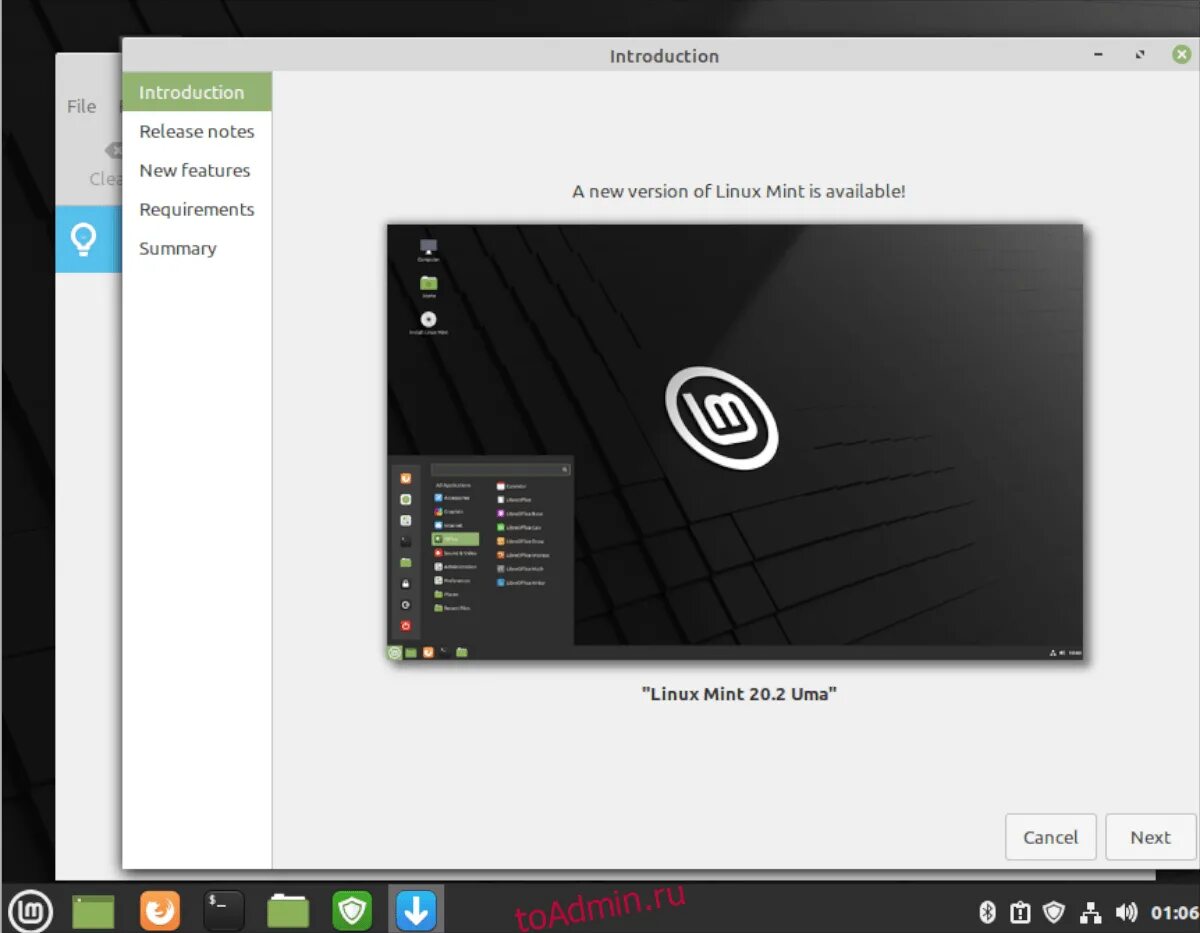Select Introduction step in sidebar
Viewport: 1200px width, 933px height.
(197, 92)
